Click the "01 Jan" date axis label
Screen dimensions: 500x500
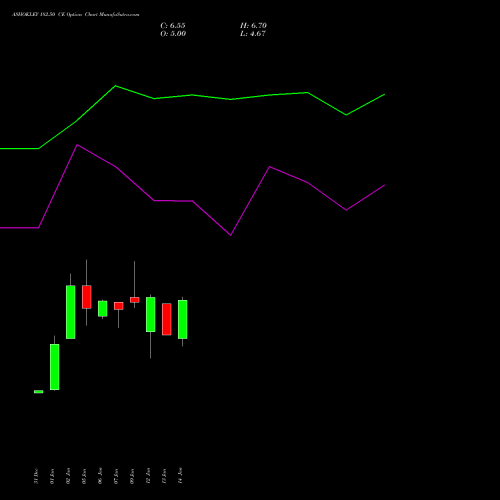52,476
